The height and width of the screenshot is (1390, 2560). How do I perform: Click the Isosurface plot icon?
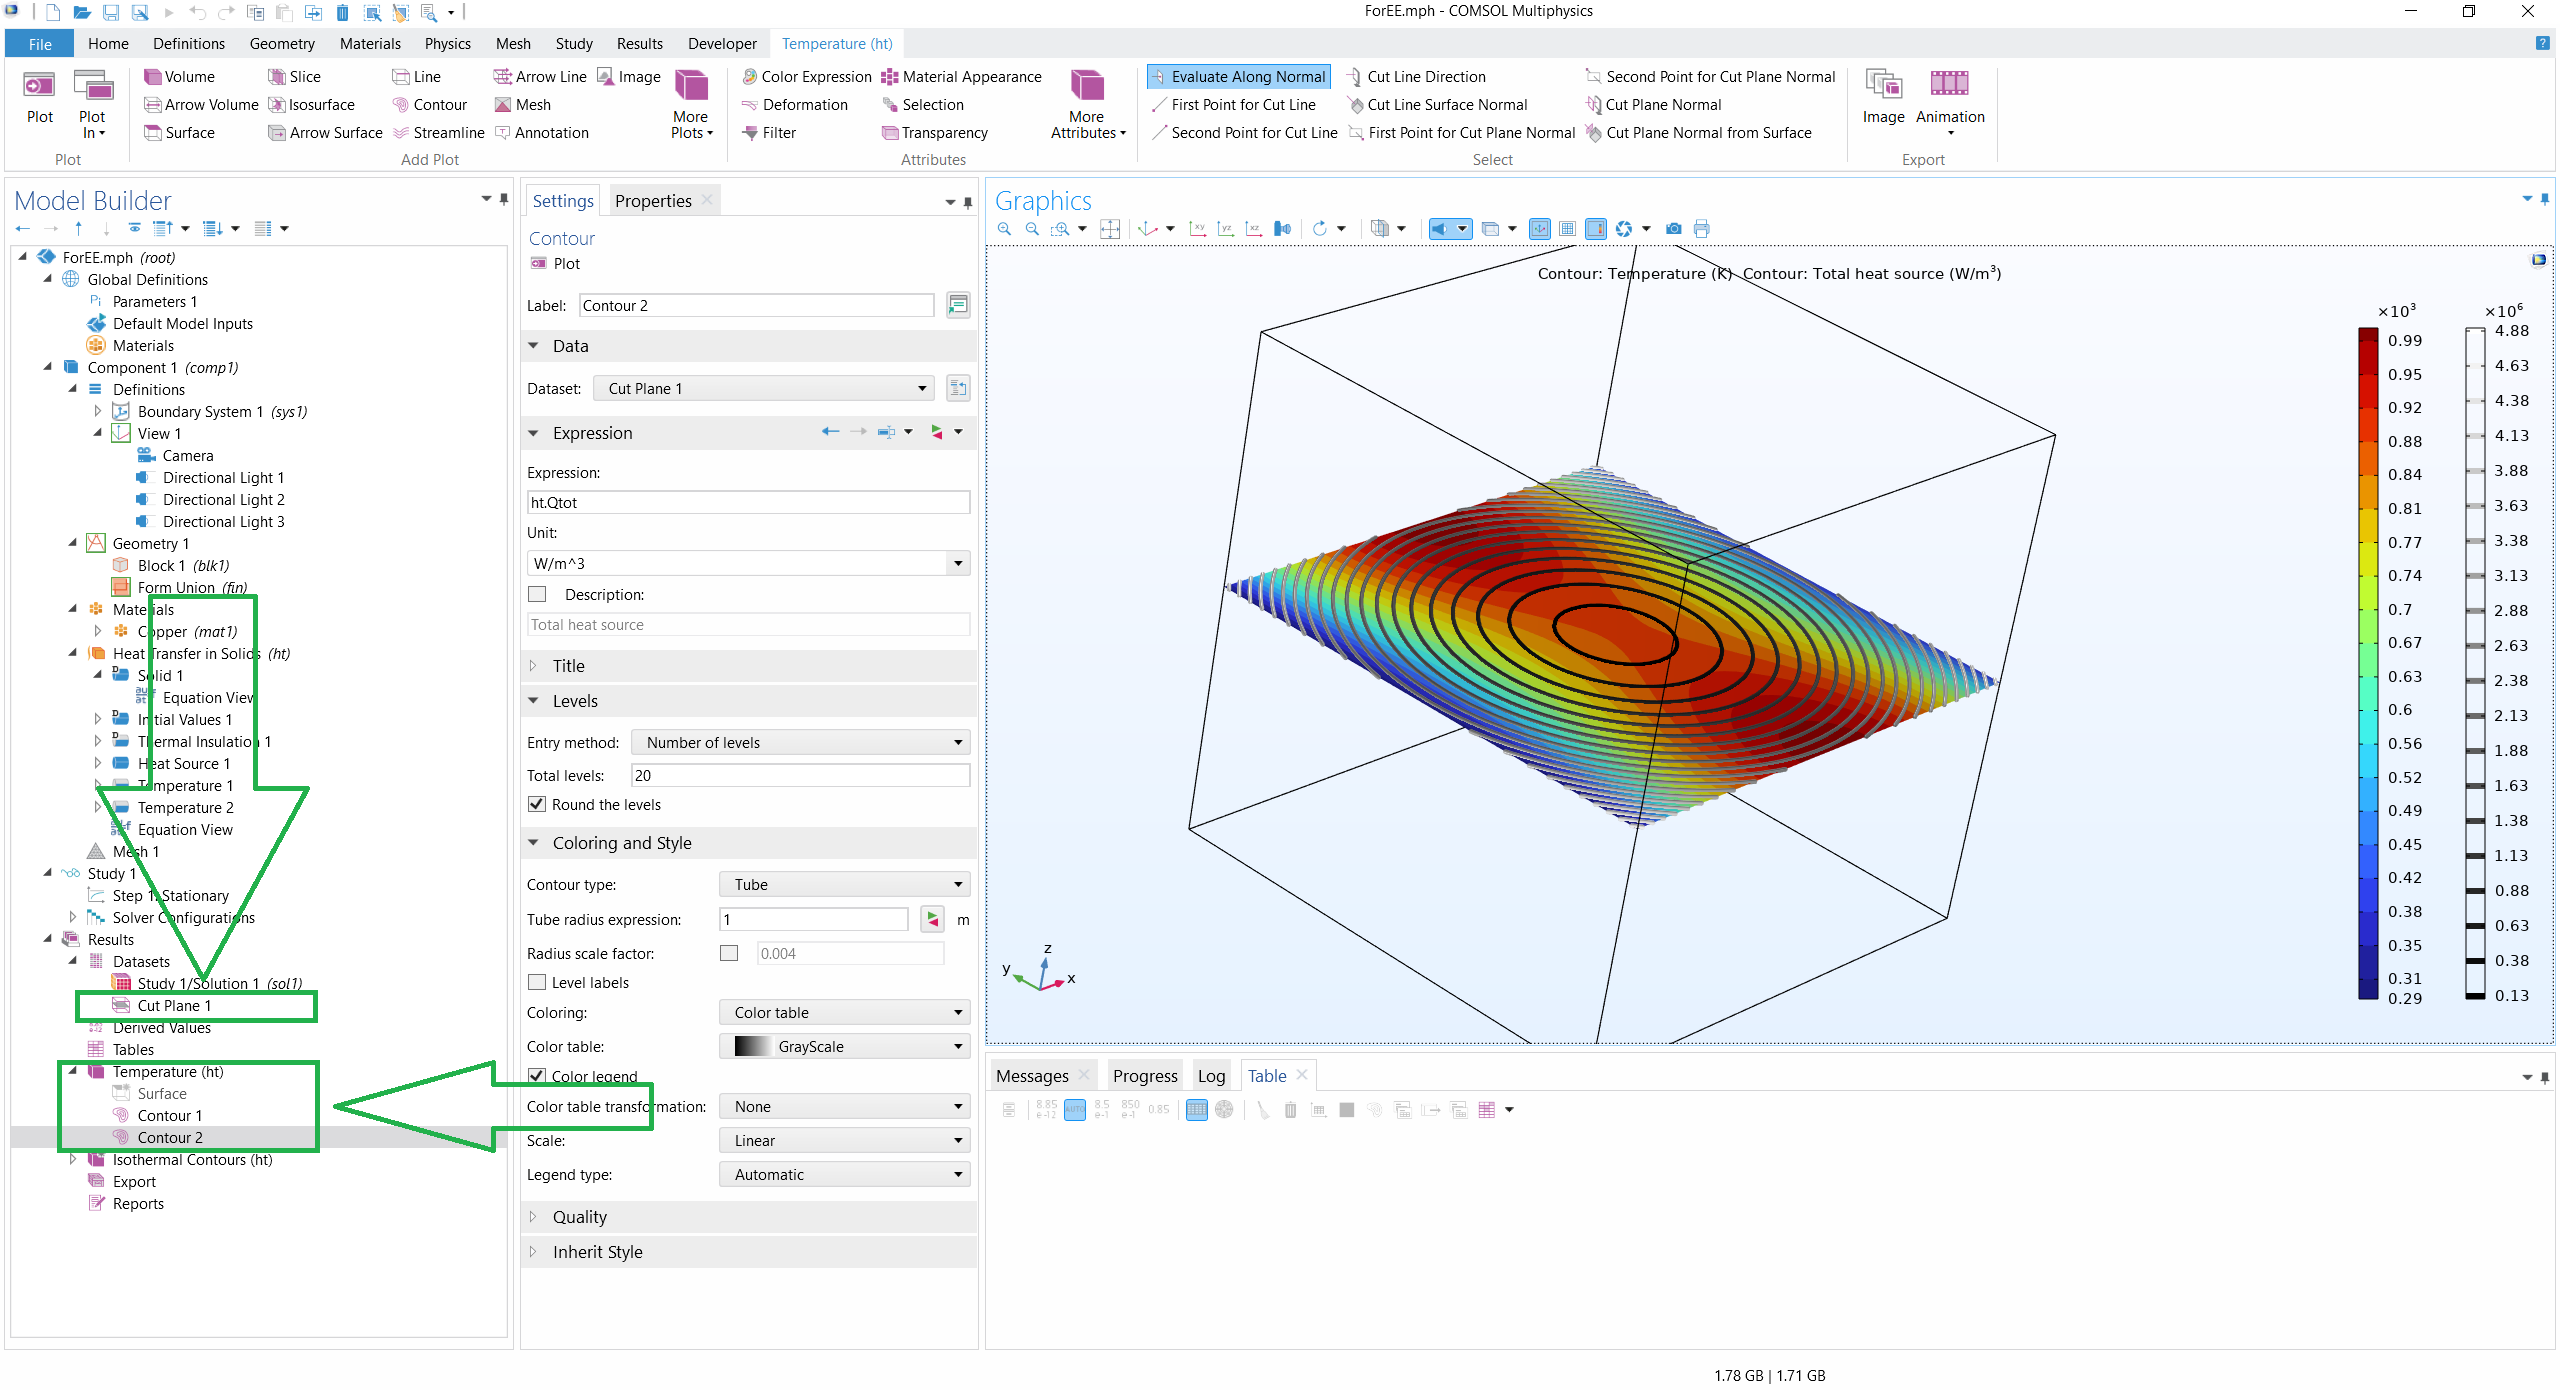point(277,105)
